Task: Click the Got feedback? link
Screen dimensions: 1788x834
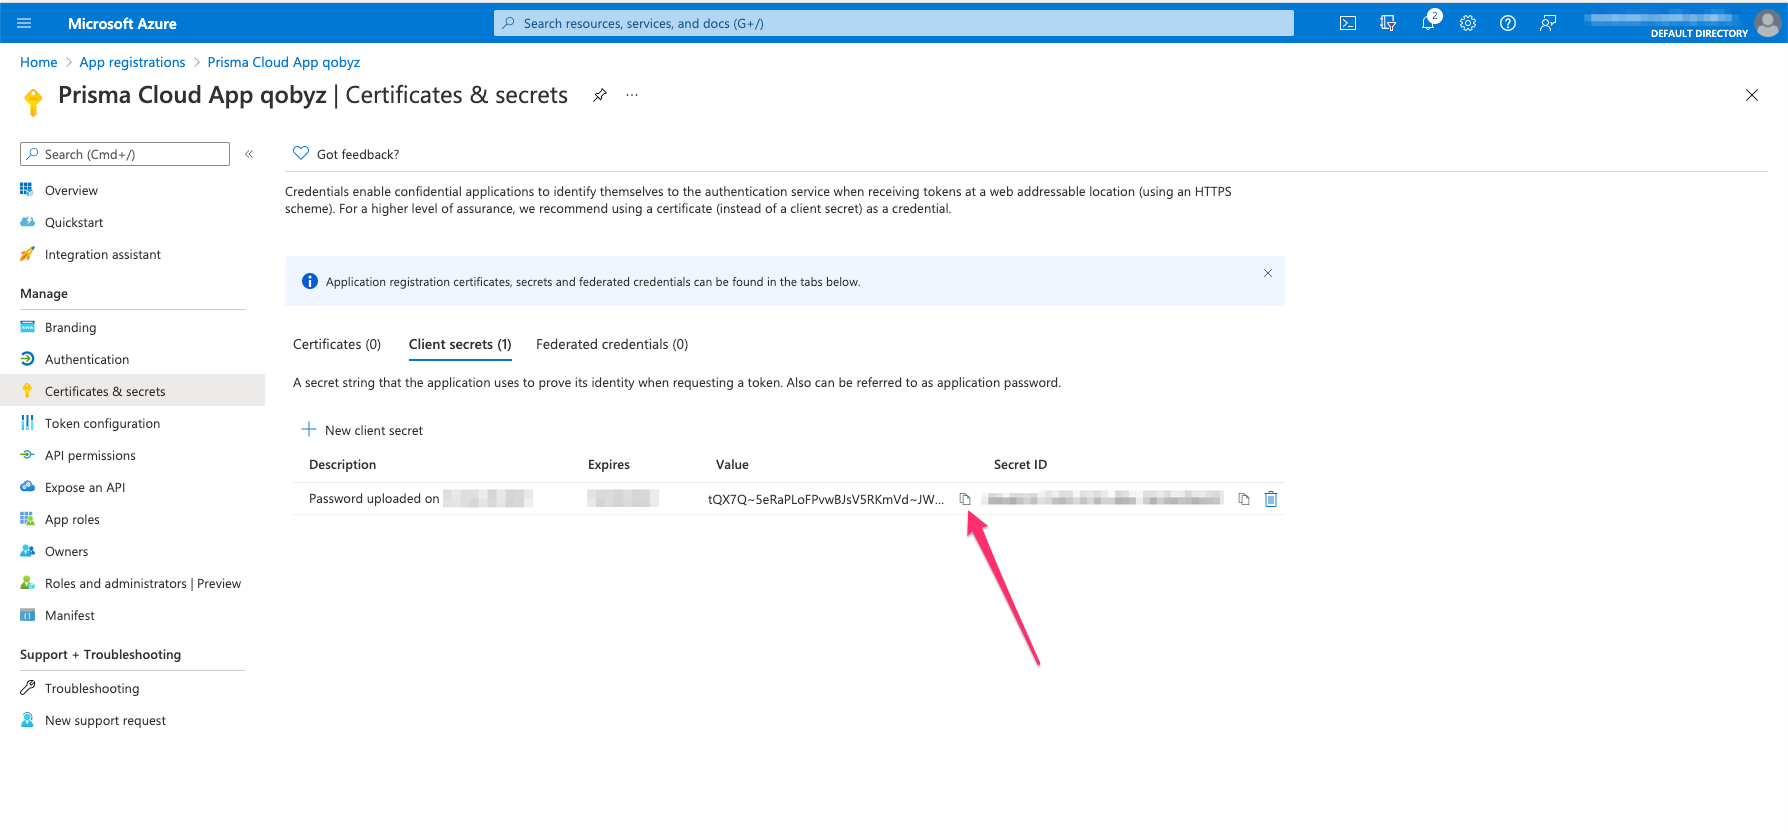Action: [x=358, y=154]
